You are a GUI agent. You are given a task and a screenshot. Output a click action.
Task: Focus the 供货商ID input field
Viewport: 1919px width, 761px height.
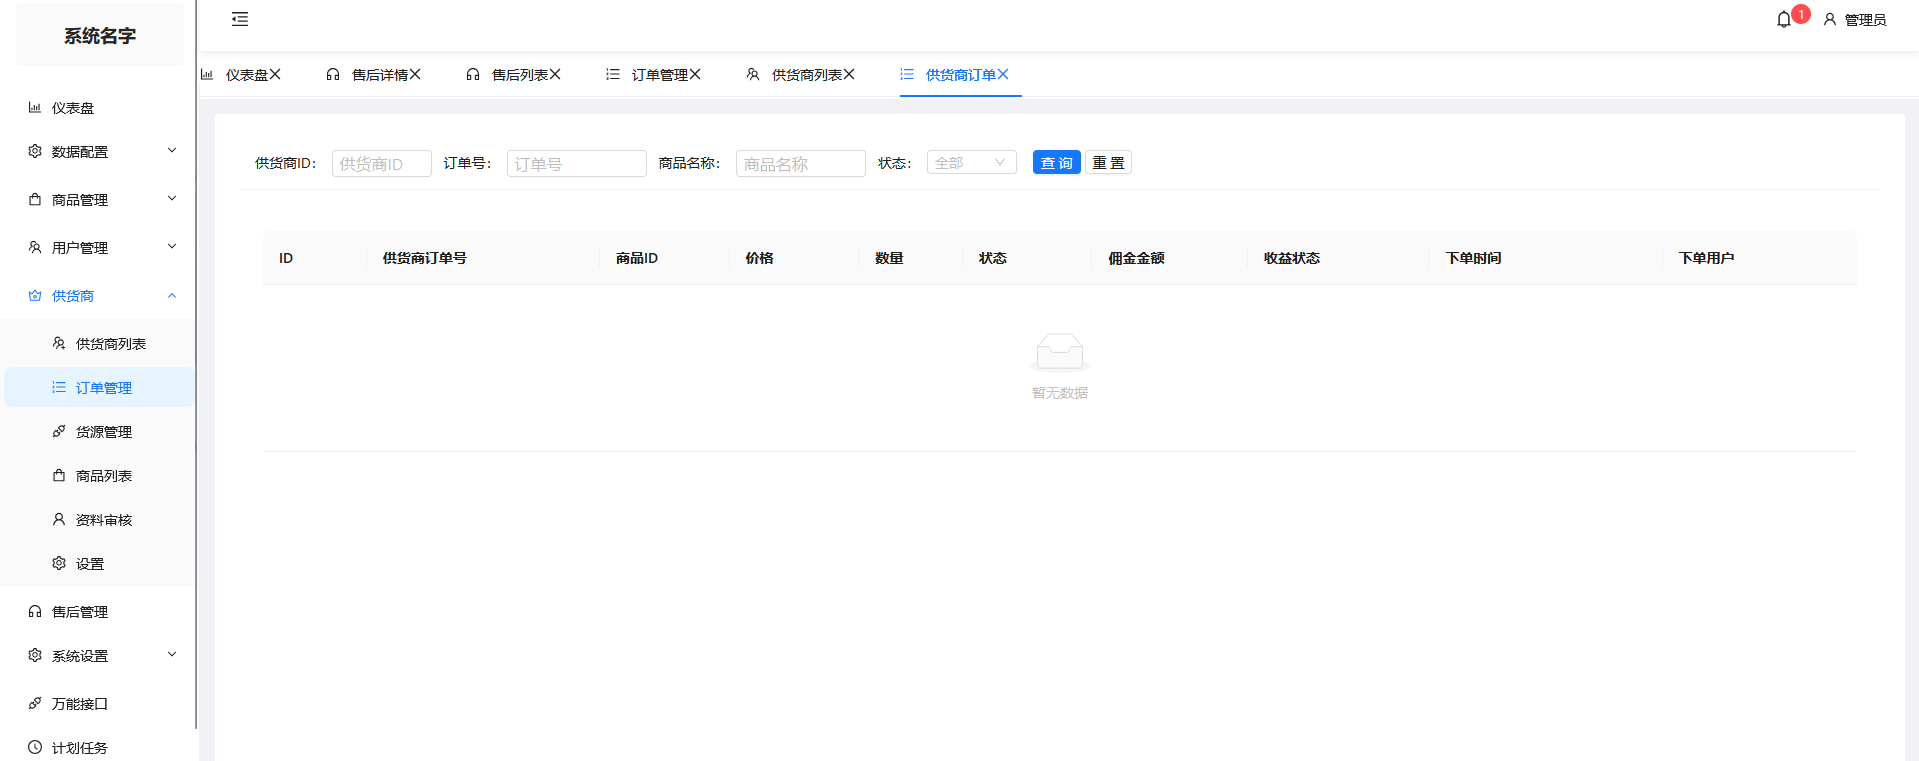click(381, 164)
